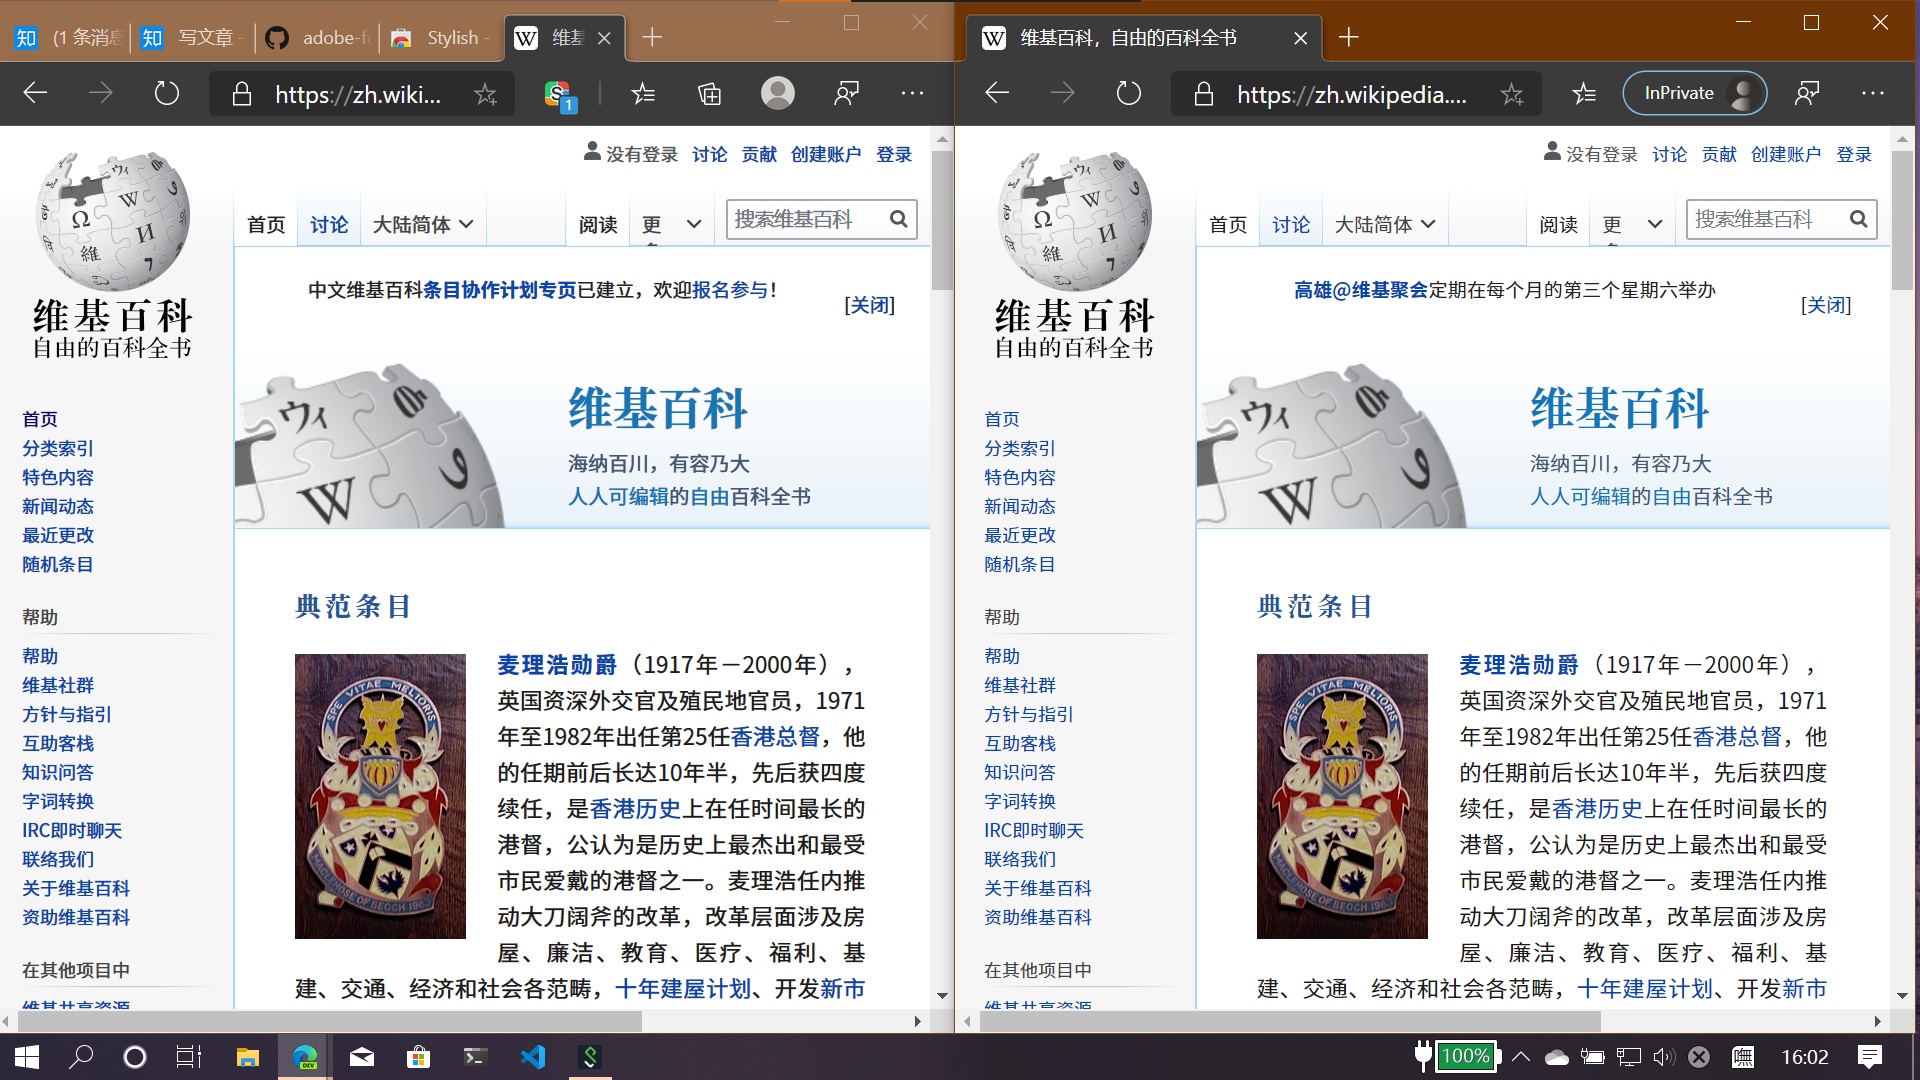Open 特色内容 in right sidebar
The image size is (1920, 1080).
(1020, 477)
